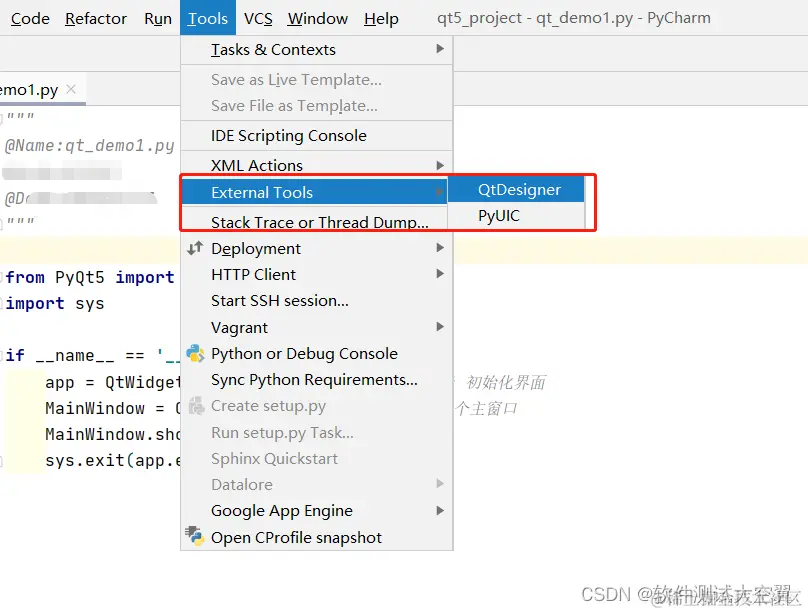Viewport: 808px width, 614px height.
Task: Expand Tasks & Contexts submenu arrow
Action: 440,49
